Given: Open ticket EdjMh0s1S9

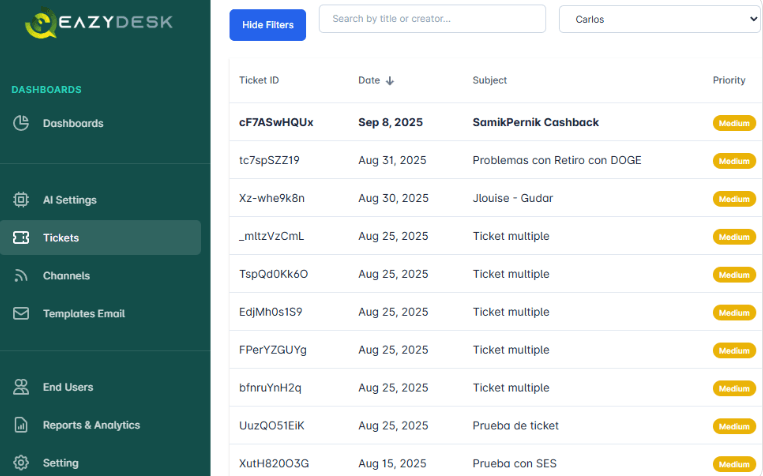Looking at the screenshot, I should click(x=271, y=312).
